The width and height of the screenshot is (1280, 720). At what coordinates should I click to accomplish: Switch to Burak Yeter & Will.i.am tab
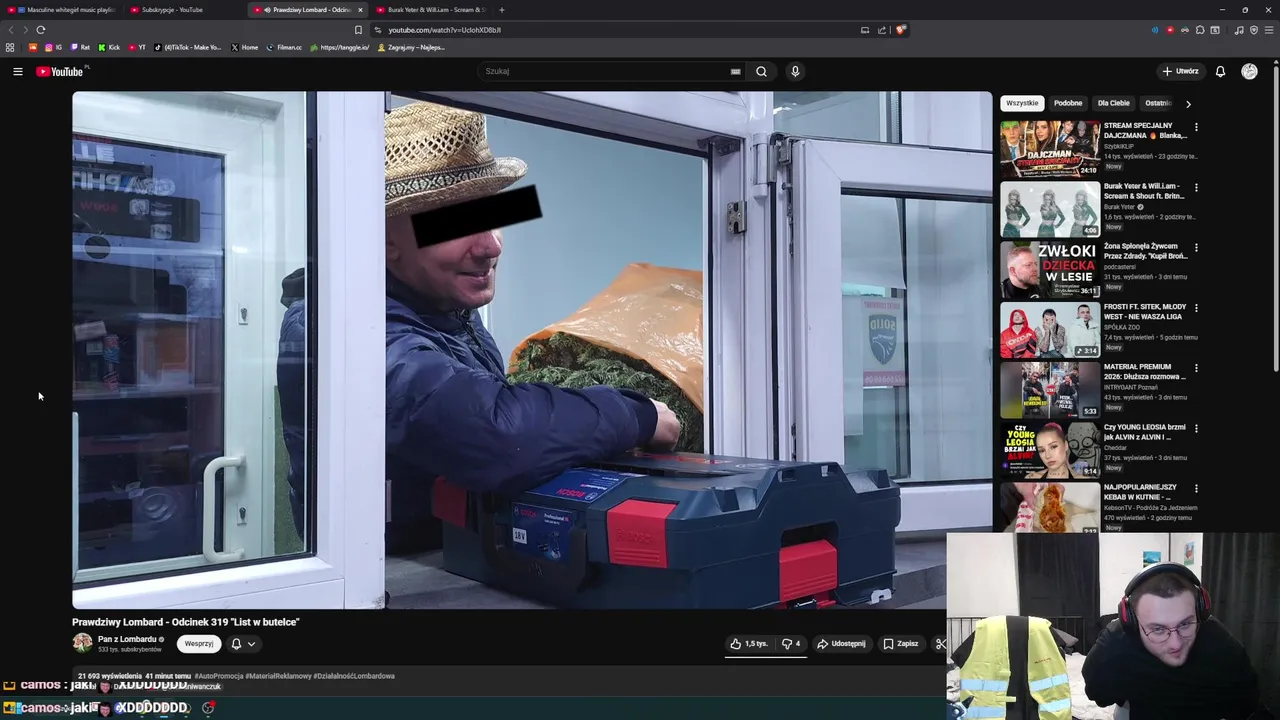pyautogui.click(x=432, y=10)
